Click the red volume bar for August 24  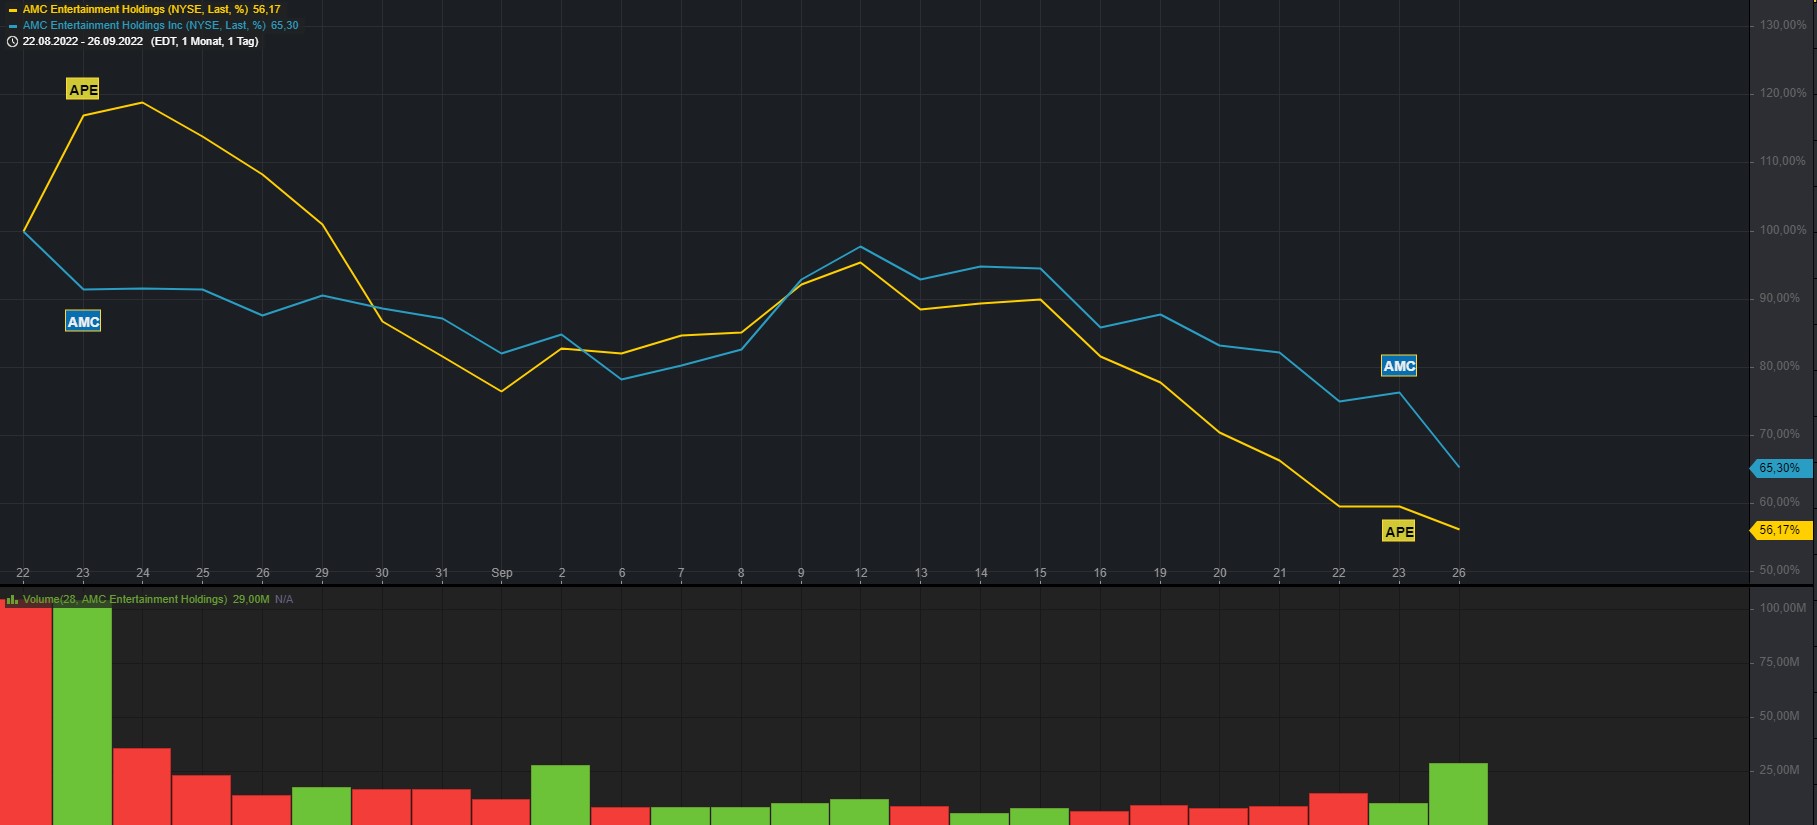(x=142, y=786)
